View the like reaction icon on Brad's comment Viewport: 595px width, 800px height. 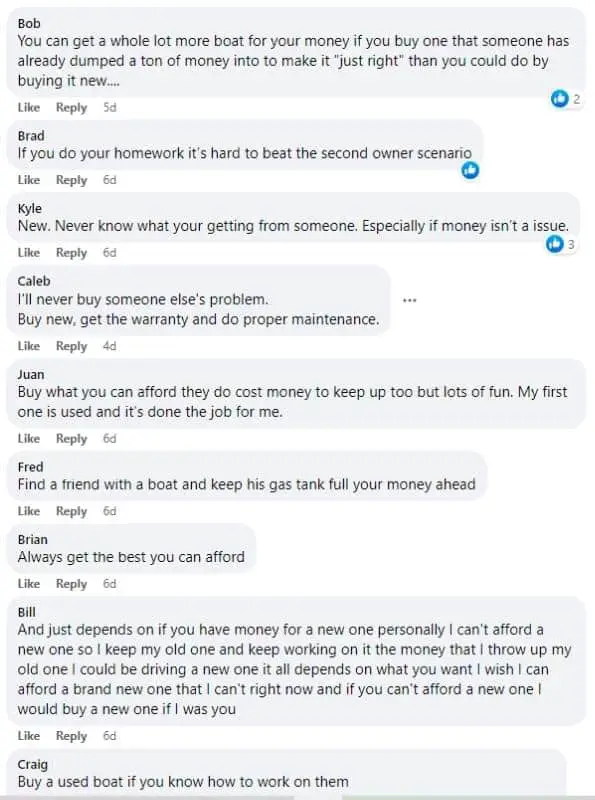(470, 170)
